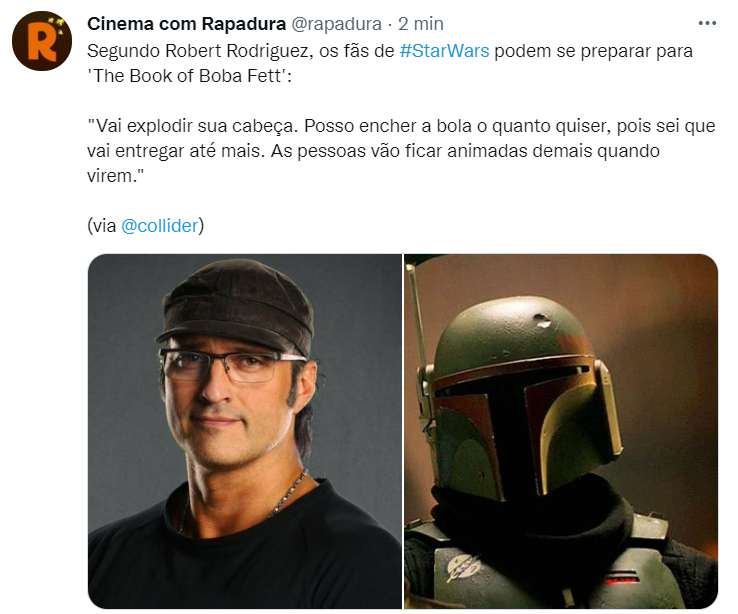Image resolution: width=738 pixels, height=614 pixels.
Task: Click the @rapadura handle
Action: (336, 24)
